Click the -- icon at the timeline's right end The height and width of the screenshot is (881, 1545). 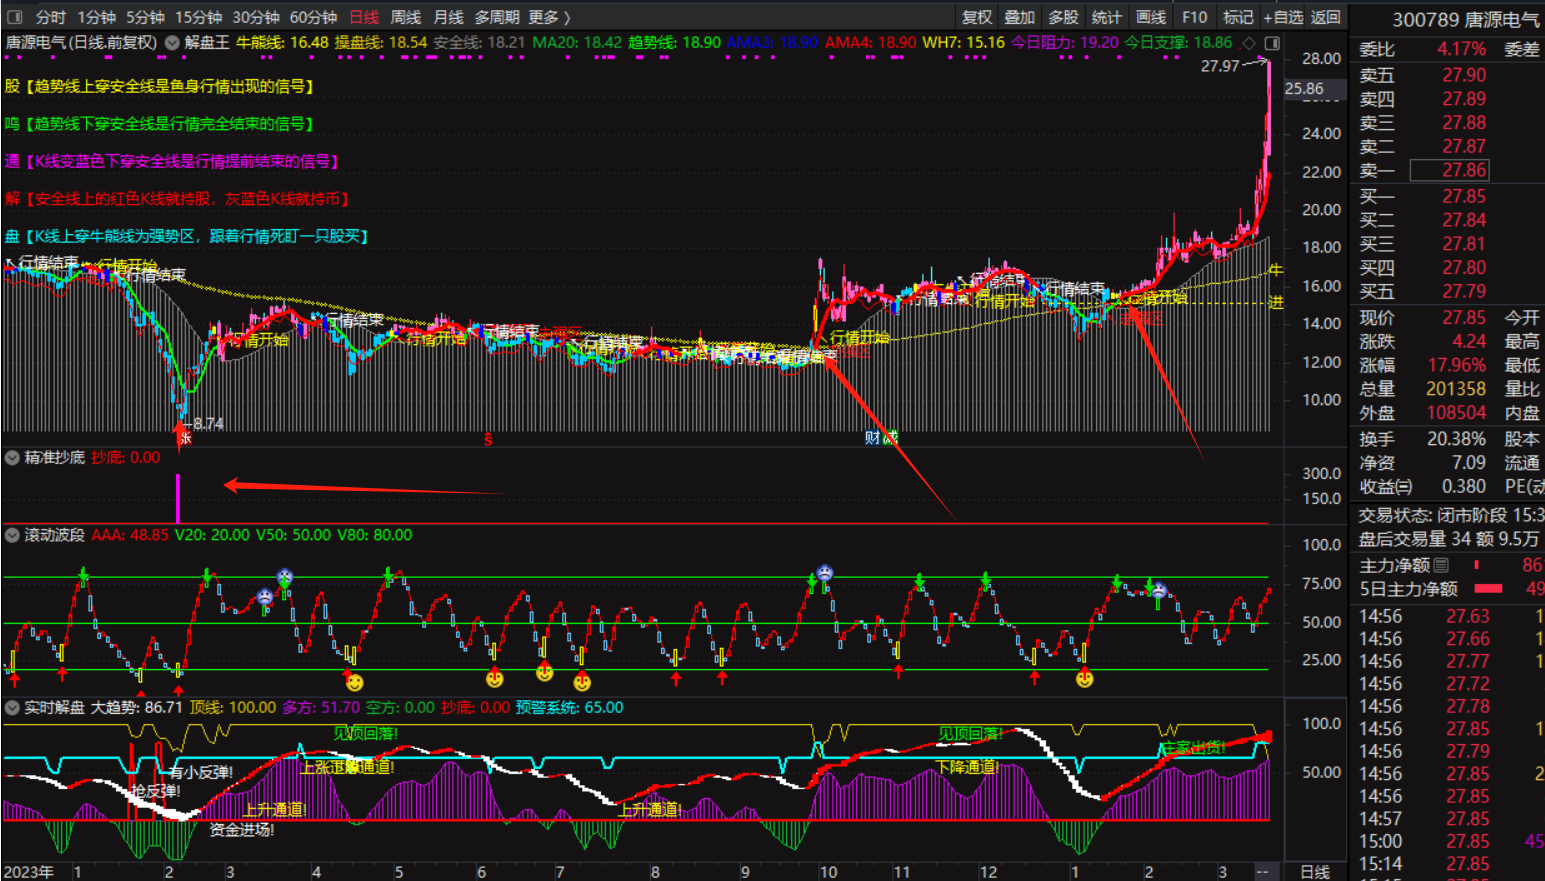tap(1263, 872)
